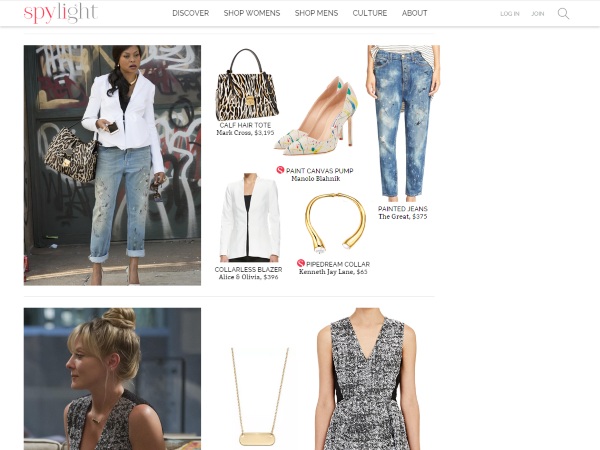This screenshot has height=450, width=600.
Task: Open Shop Womens menu
Action: point(252,13)
